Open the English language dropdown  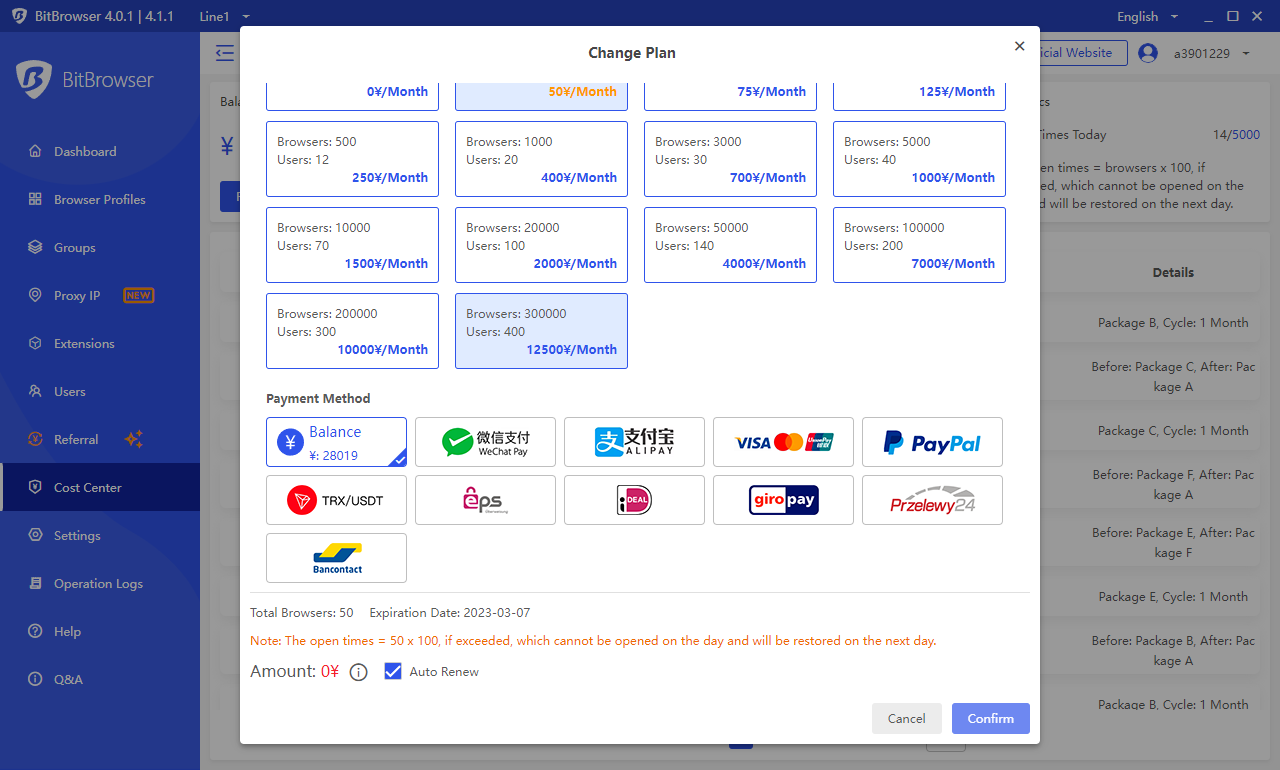[x=1147, y=16]
